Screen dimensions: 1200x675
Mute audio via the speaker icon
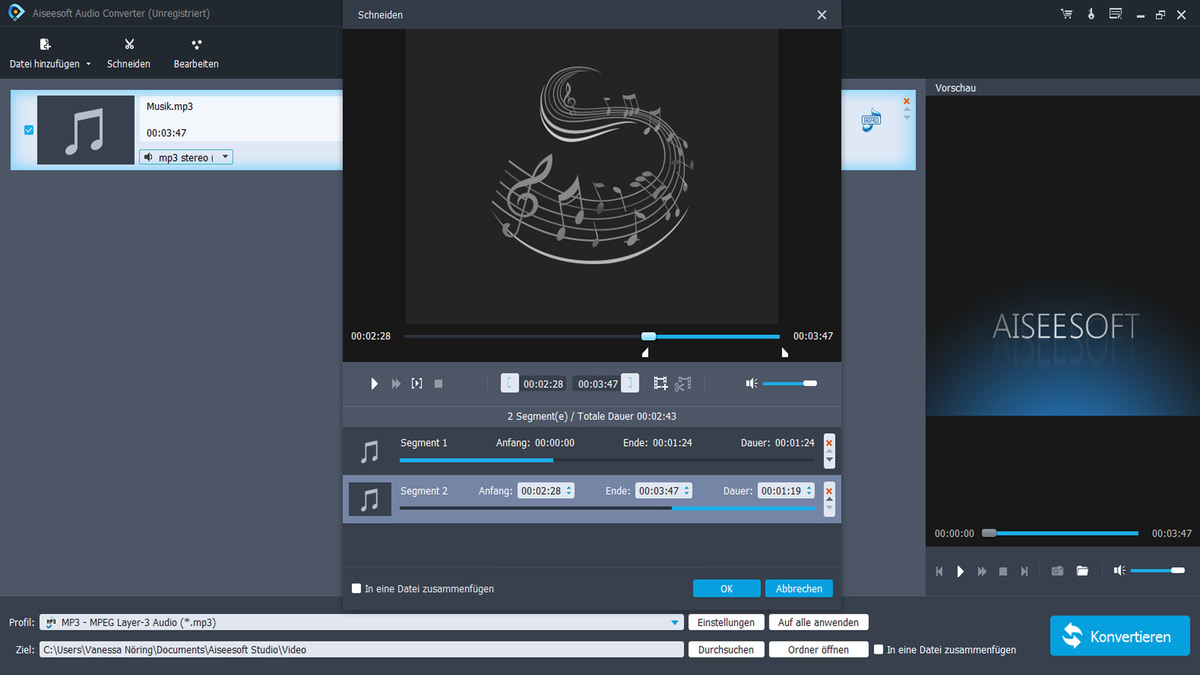pyautogui.click(x=751, y=383)
